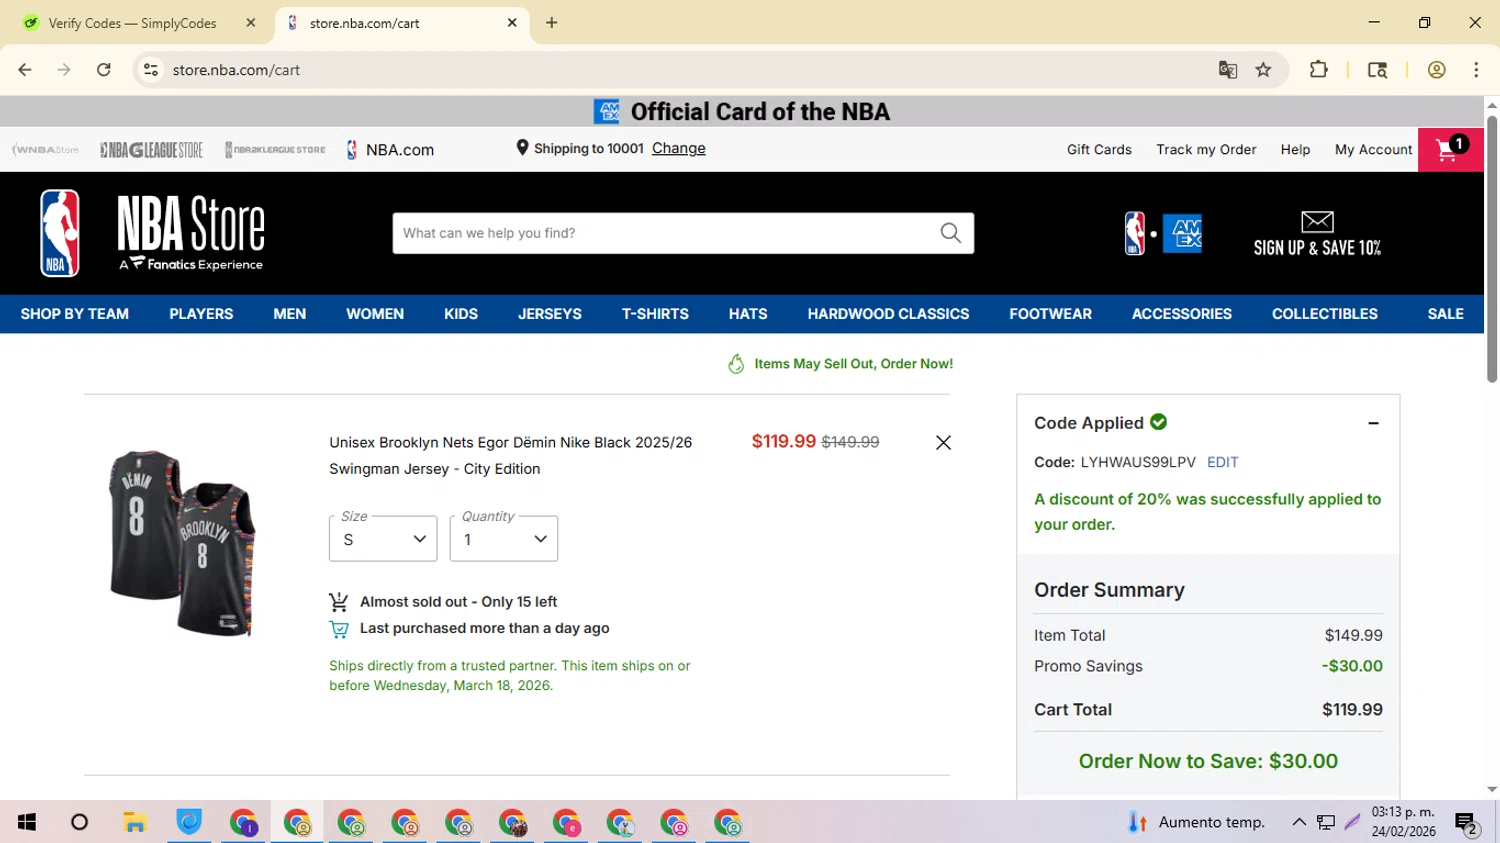The image size is (1500, 843).
Task: Open FOOTWEAR menu
Action: 1050,314
